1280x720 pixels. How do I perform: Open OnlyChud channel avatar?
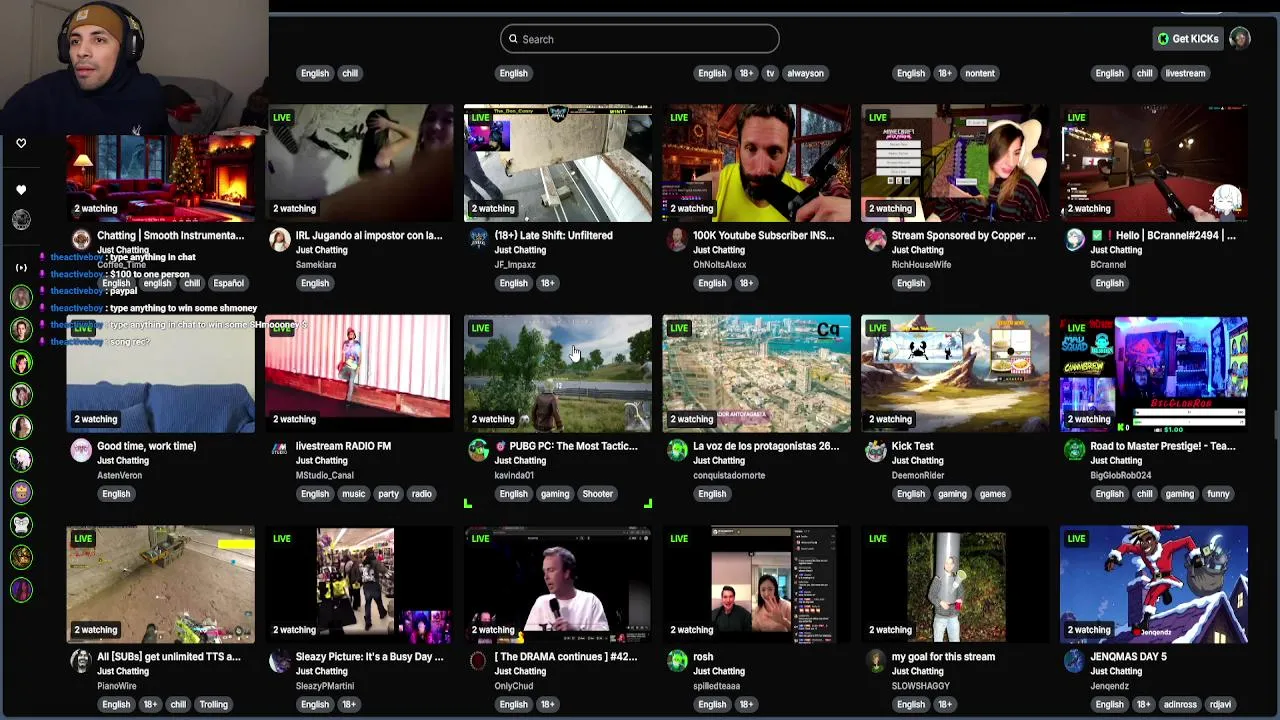point(479,661)
